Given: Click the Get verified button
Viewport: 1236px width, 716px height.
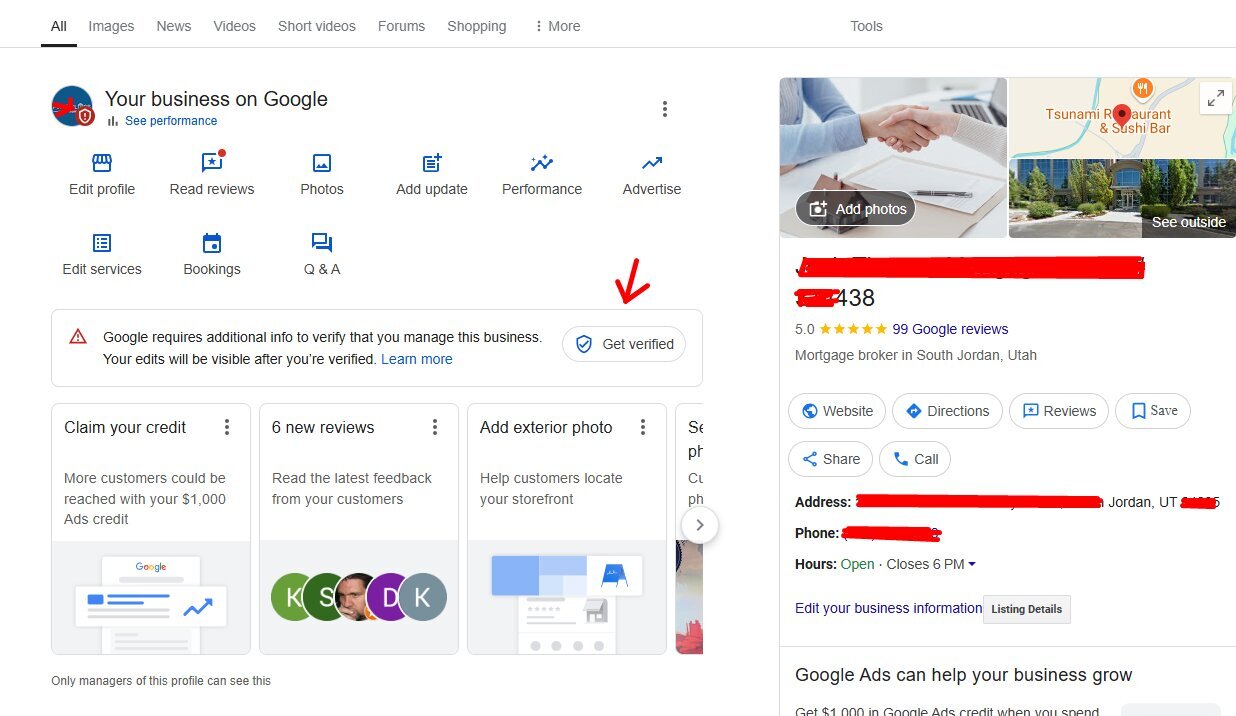Looking at the screenshot, I should [624, 344].
